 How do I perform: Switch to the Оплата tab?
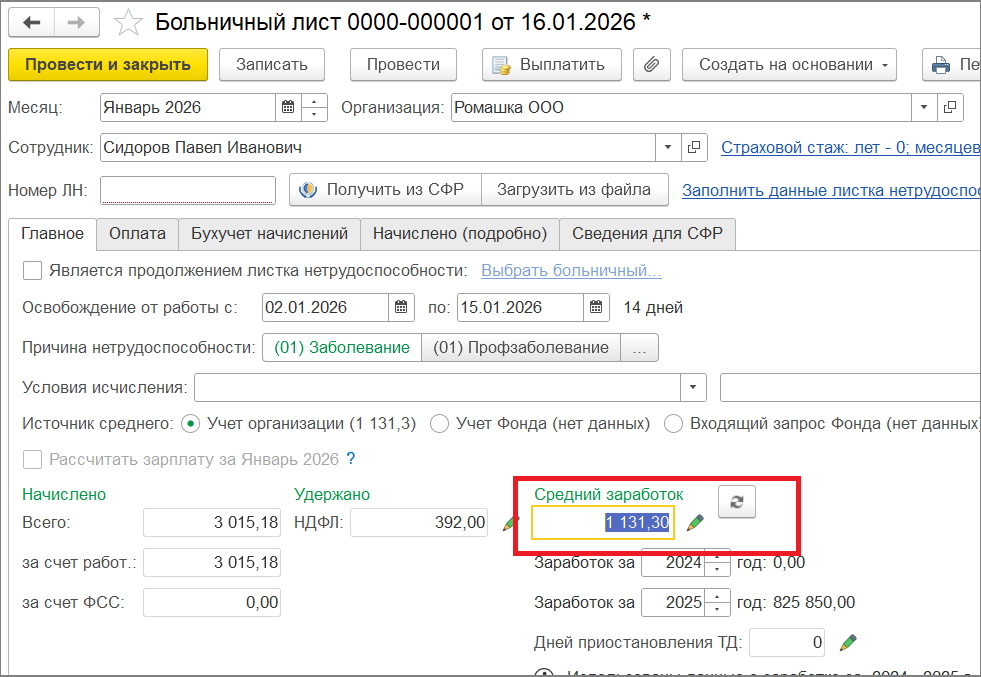click(137, 234)
